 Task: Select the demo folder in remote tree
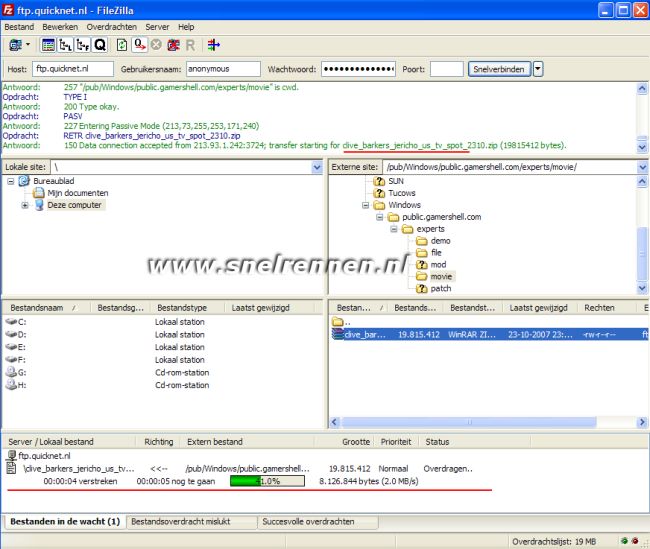tap(440, 241)
